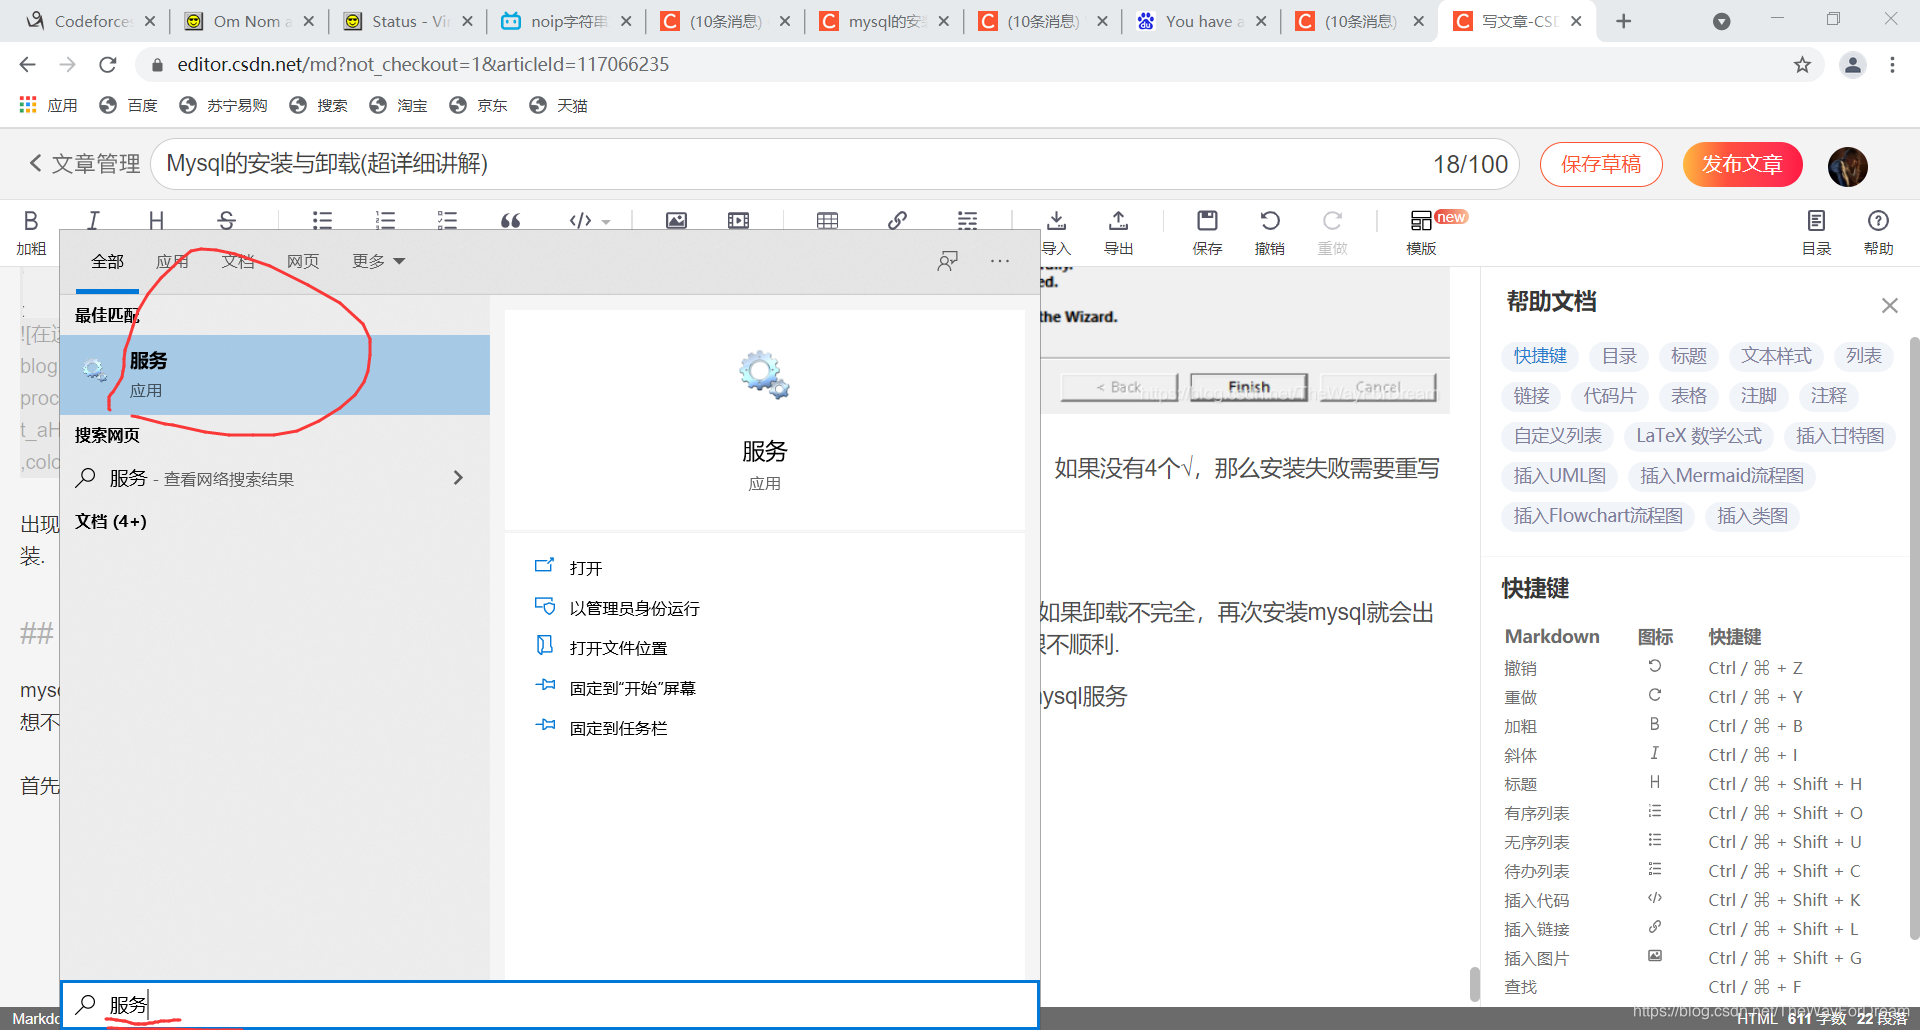Apply strikethrough formatting icon
The width and height of the screenshot is (1920, 1030).
[x=227, y=221]
